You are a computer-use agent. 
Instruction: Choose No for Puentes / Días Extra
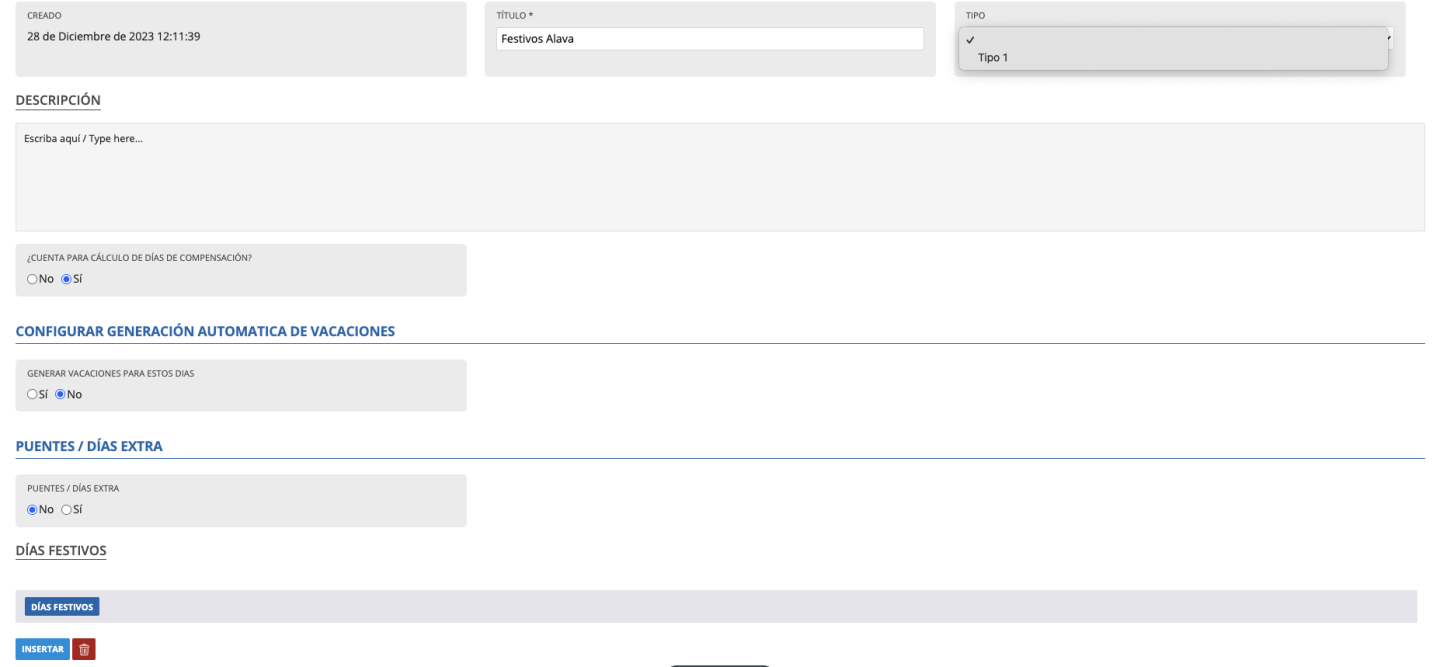[x=32, y=509]
